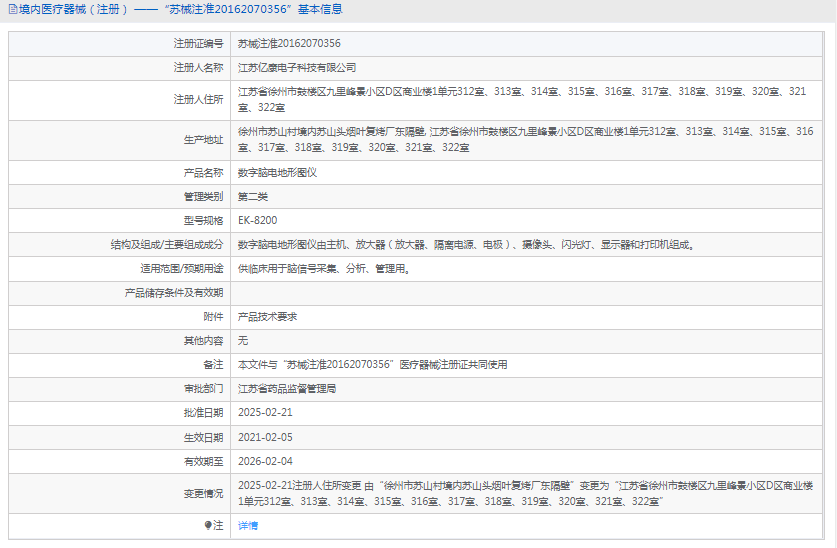Image resolution: width=837 pixels, height=548 pixels.
Task: Click the registrant address text 江苏省徐州市鼓楼区九里峰景小区D区商业楼1单元312室
Action: point(522,99)
